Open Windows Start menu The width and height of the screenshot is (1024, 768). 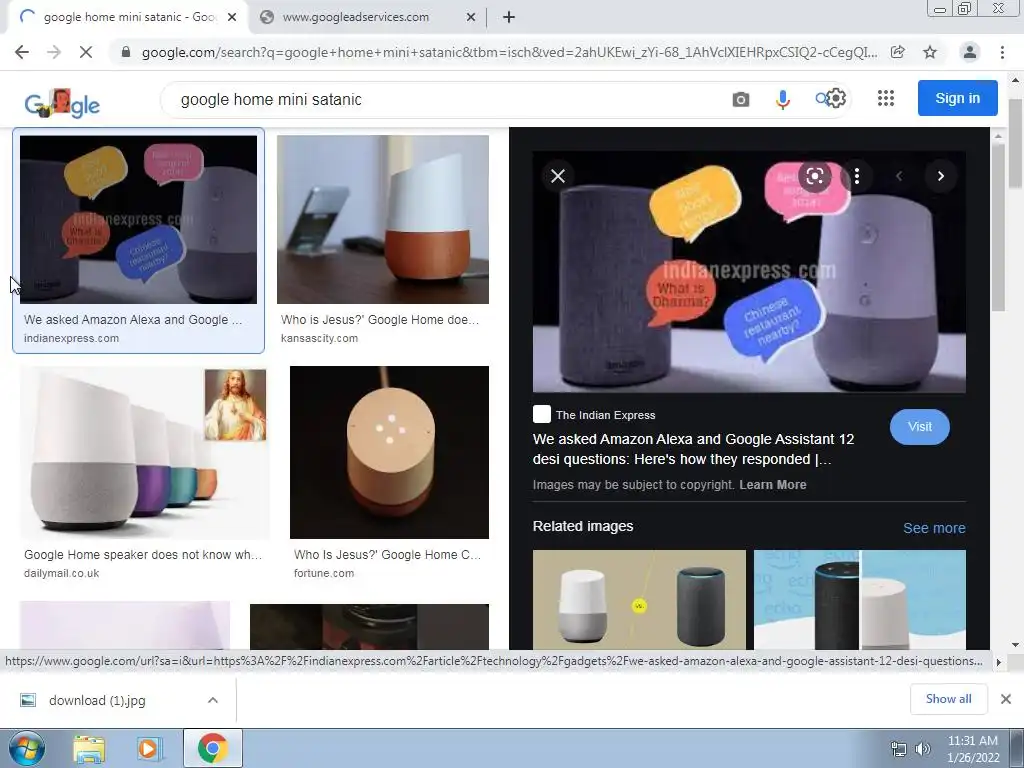[x=26, y=748]
